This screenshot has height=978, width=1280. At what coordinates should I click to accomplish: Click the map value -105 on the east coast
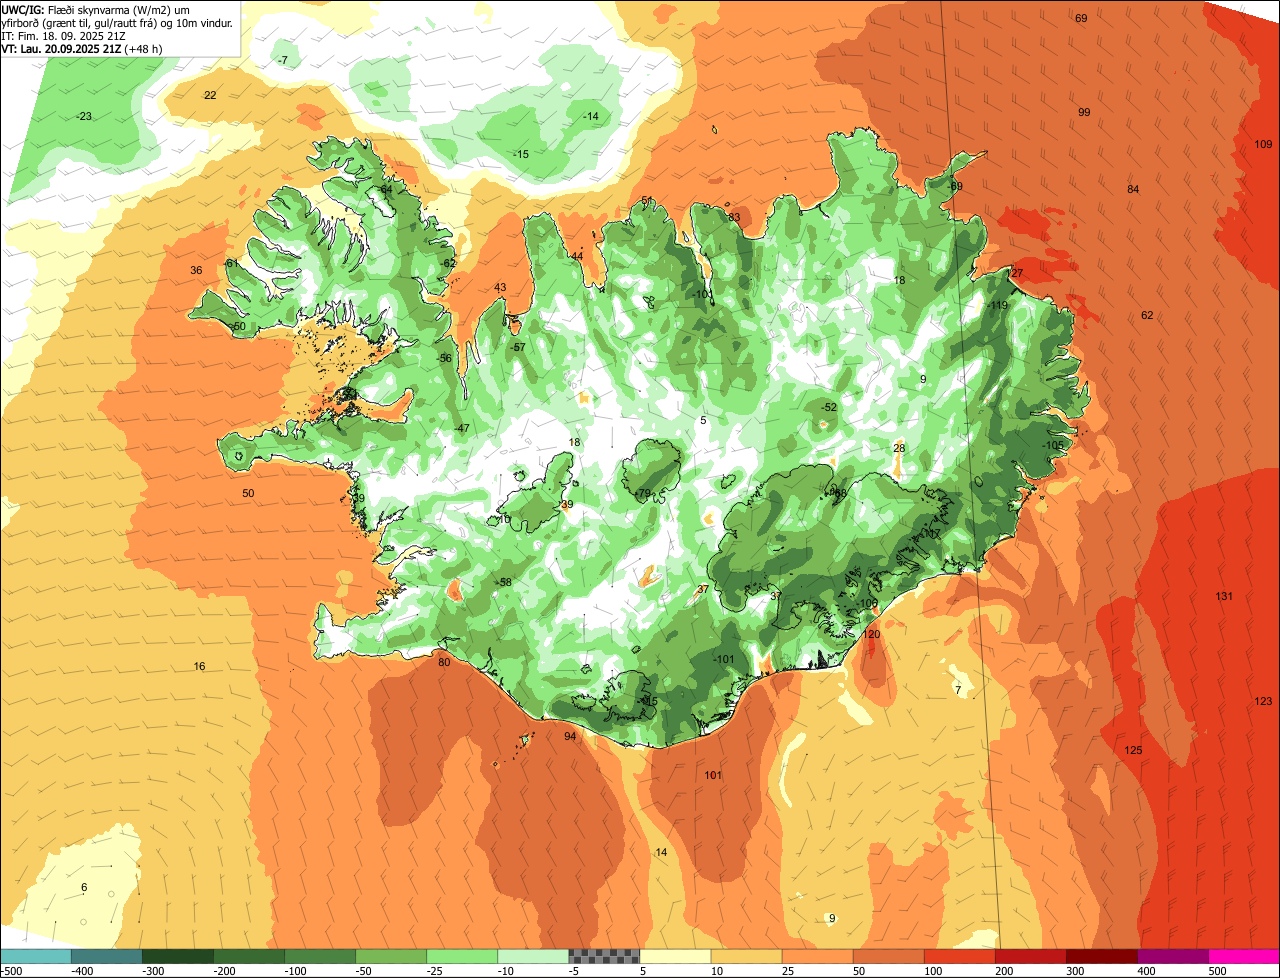(x=1054, y=445)
